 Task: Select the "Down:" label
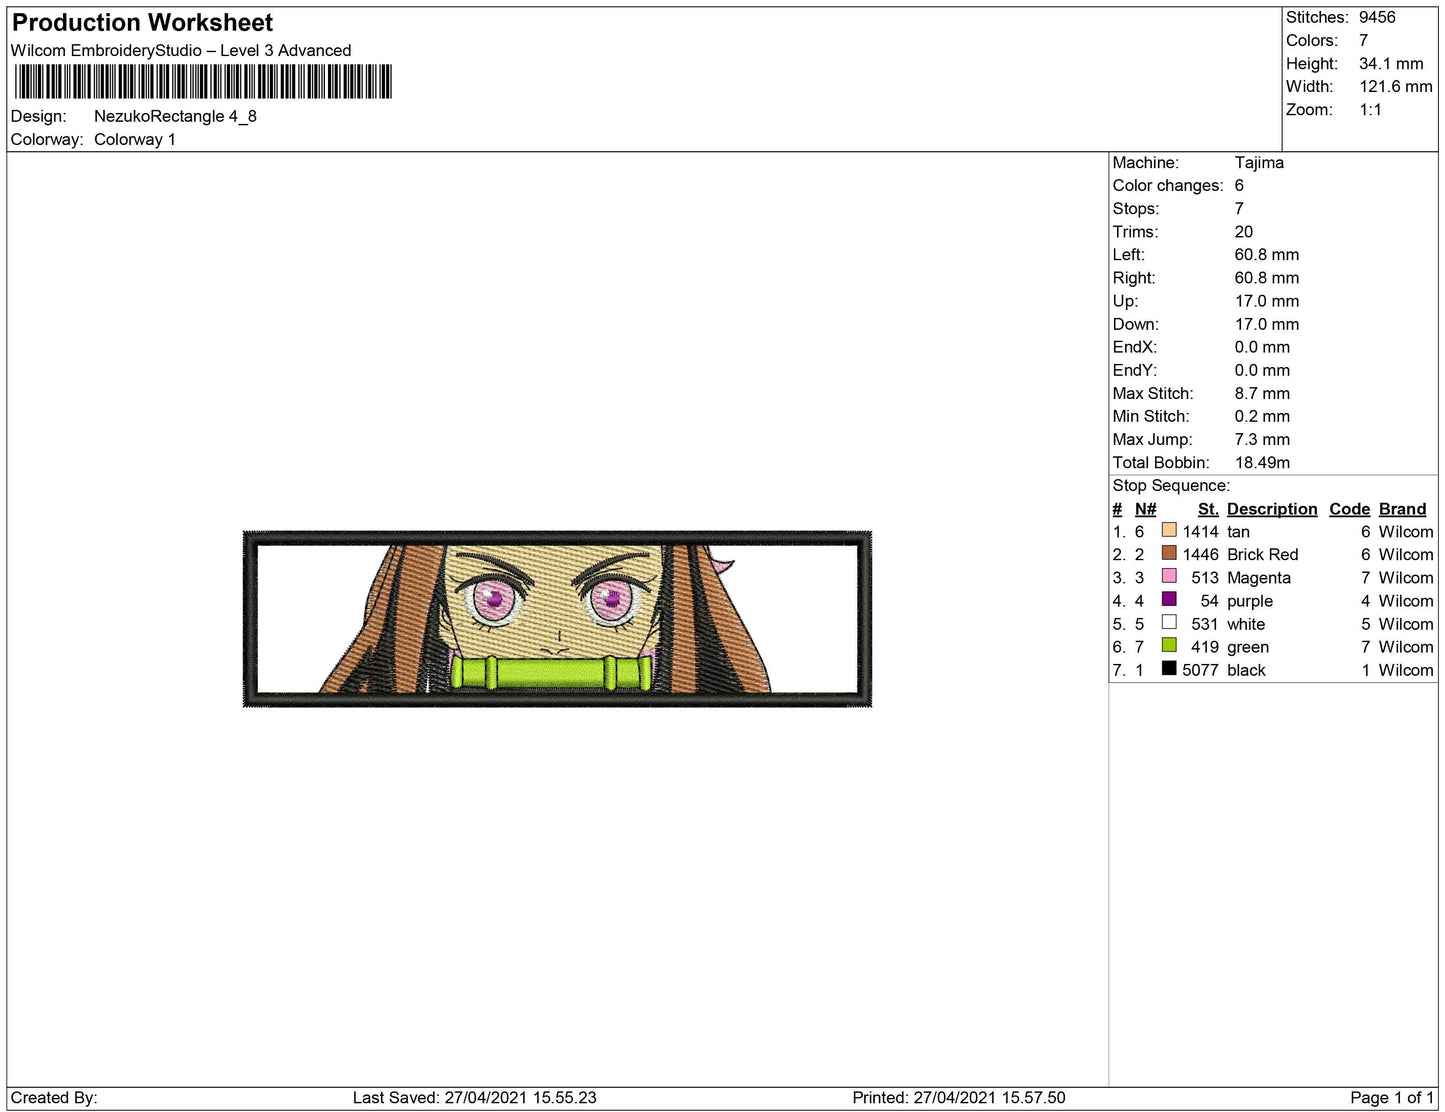[1136, 323]
